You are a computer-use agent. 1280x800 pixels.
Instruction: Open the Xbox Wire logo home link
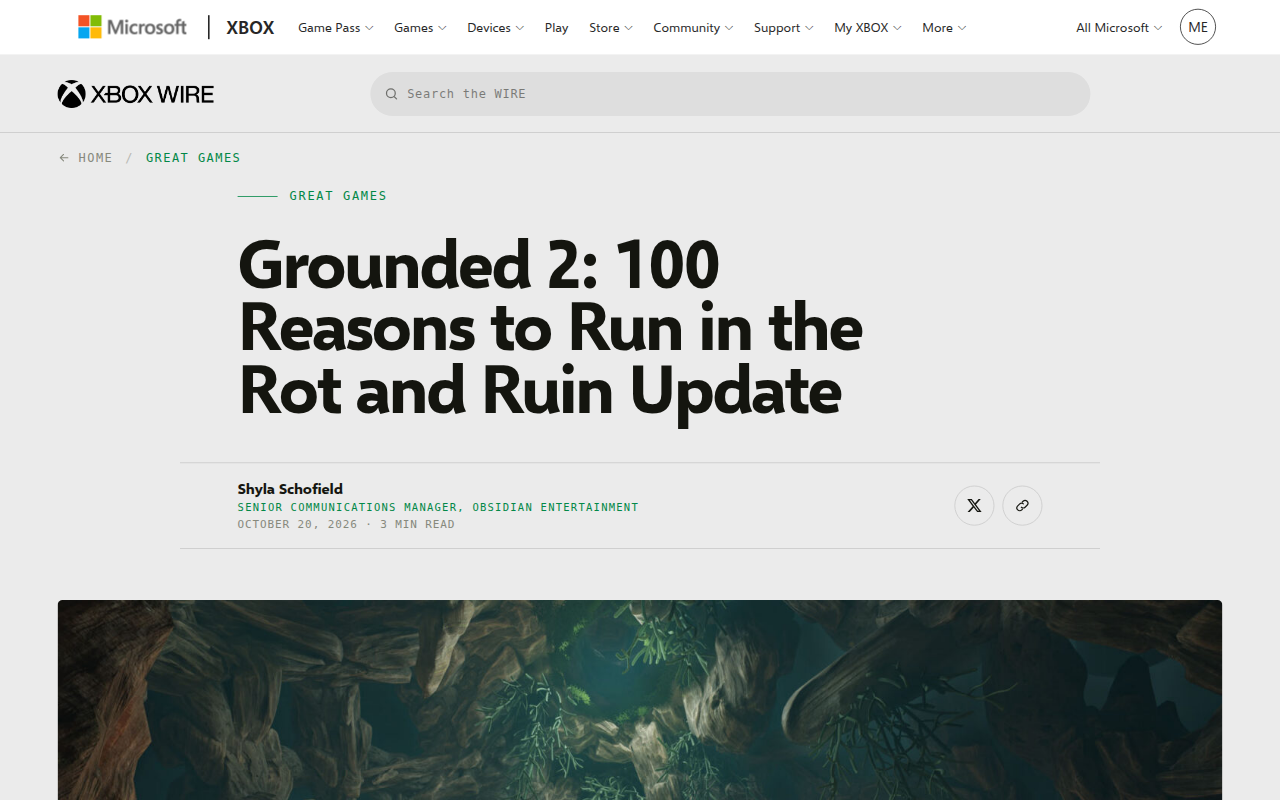point(136,94)
